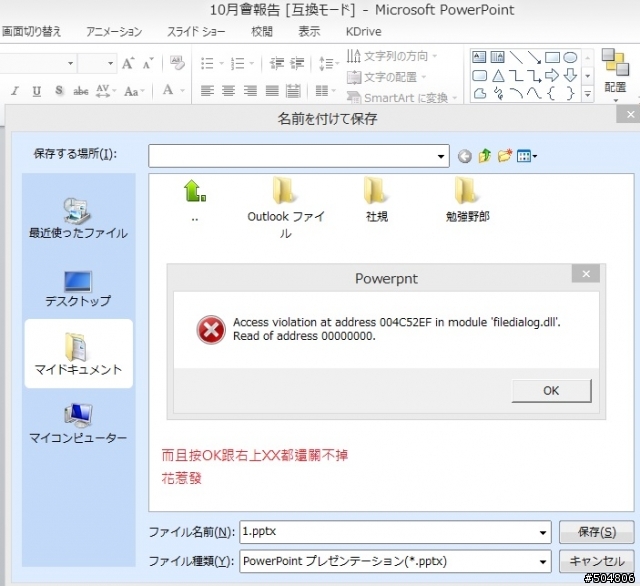The height and width of the screenshot is (586, 640).
Task: Click the clear formatting icon
Action: click(177, 63)
